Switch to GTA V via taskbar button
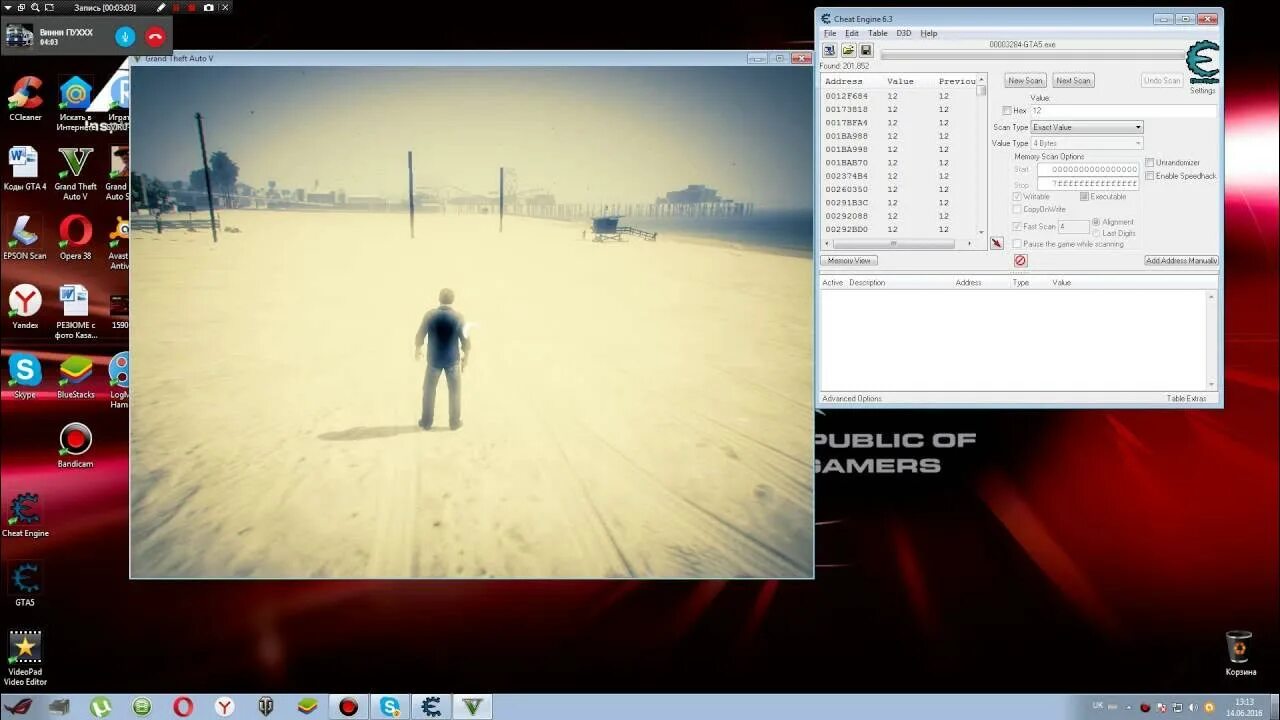The height and width of the screenshot is (720, 1280). [472, 707]
